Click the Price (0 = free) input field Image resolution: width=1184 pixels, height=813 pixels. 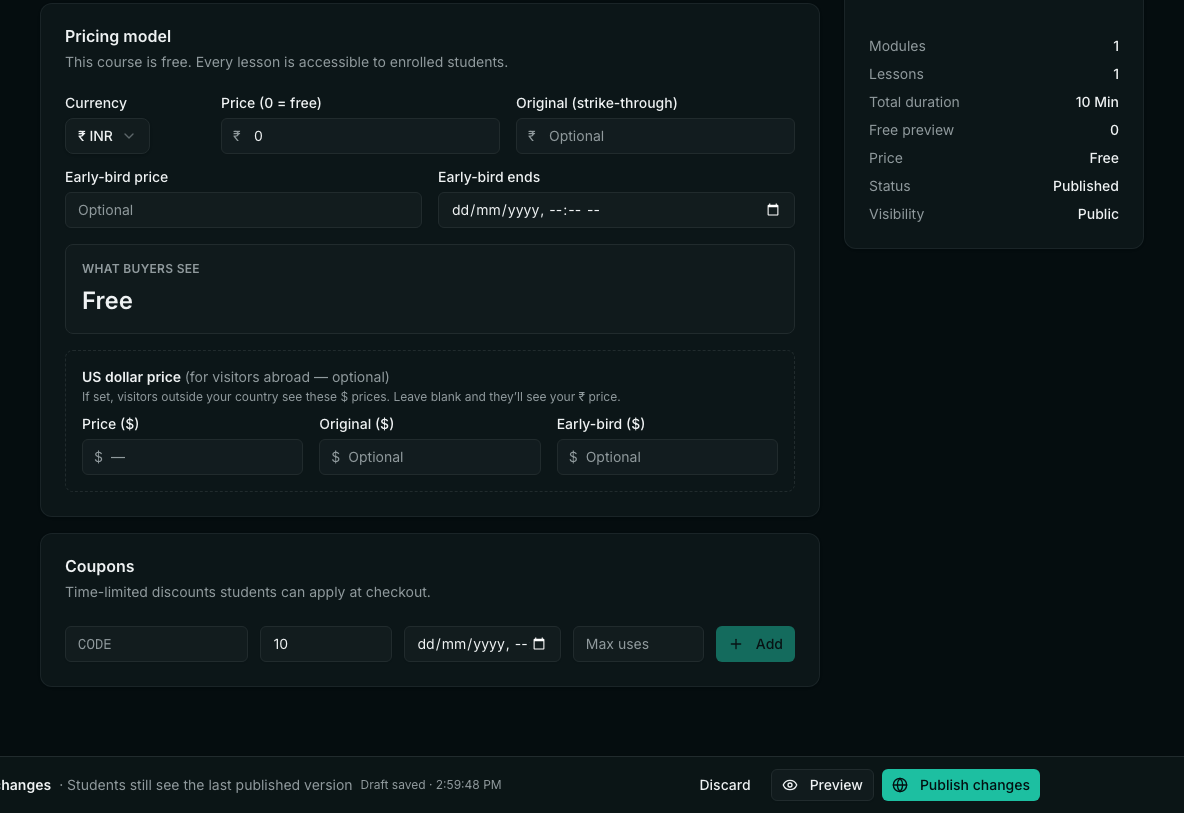coord(360,136)
